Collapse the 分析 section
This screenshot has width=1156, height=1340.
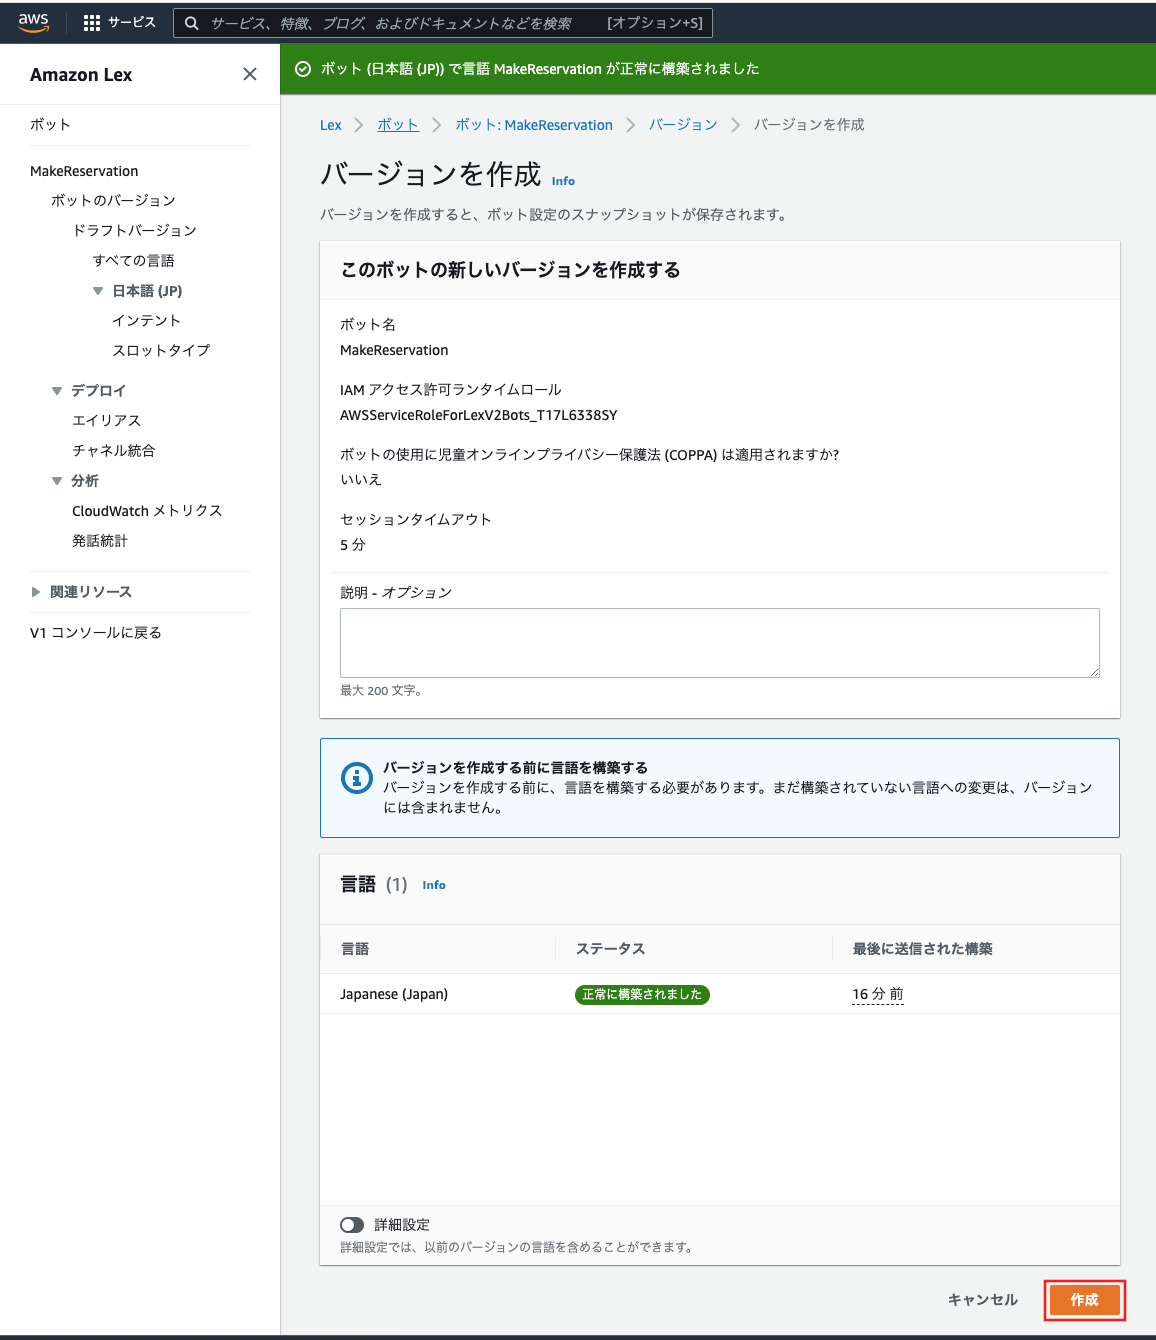(x=57, y=481)
